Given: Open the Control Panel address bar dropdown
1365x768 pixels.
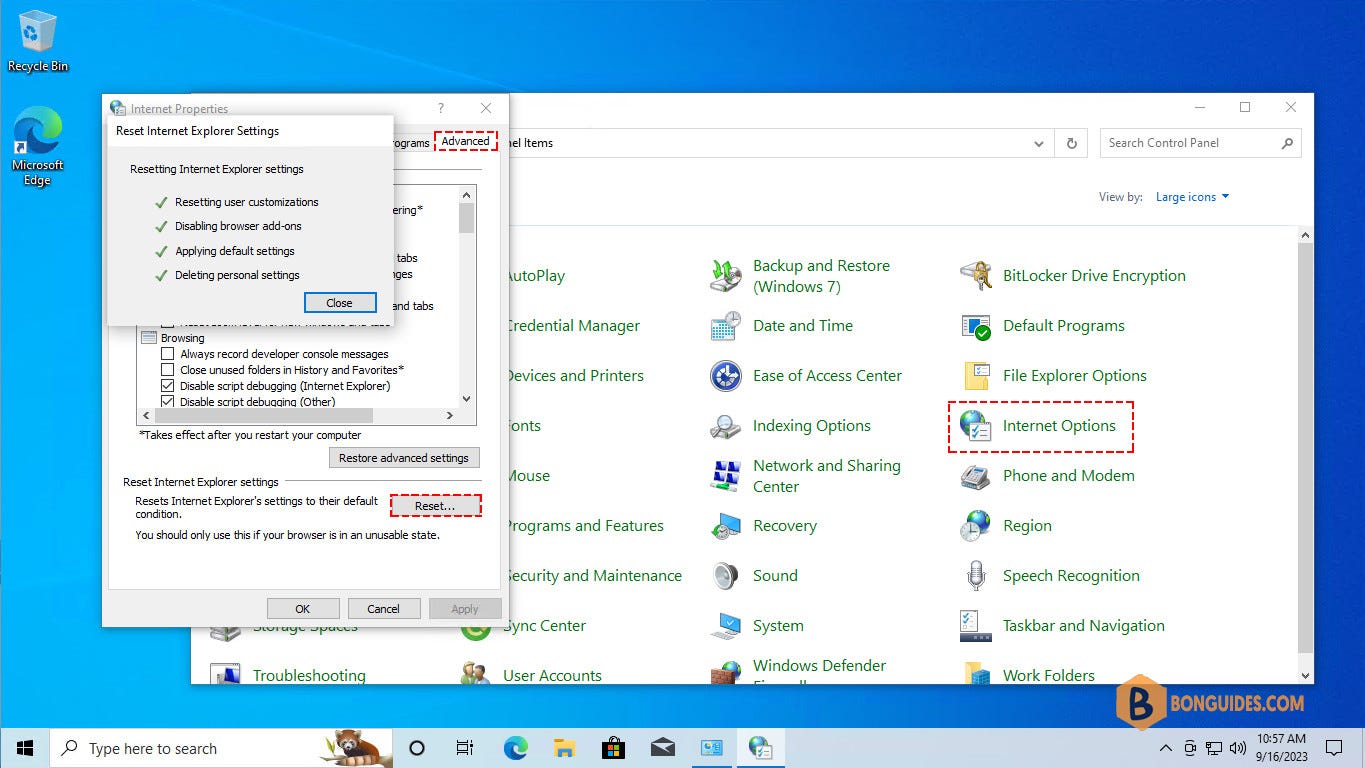Looking at the screenshot, I should point(1038,143).
